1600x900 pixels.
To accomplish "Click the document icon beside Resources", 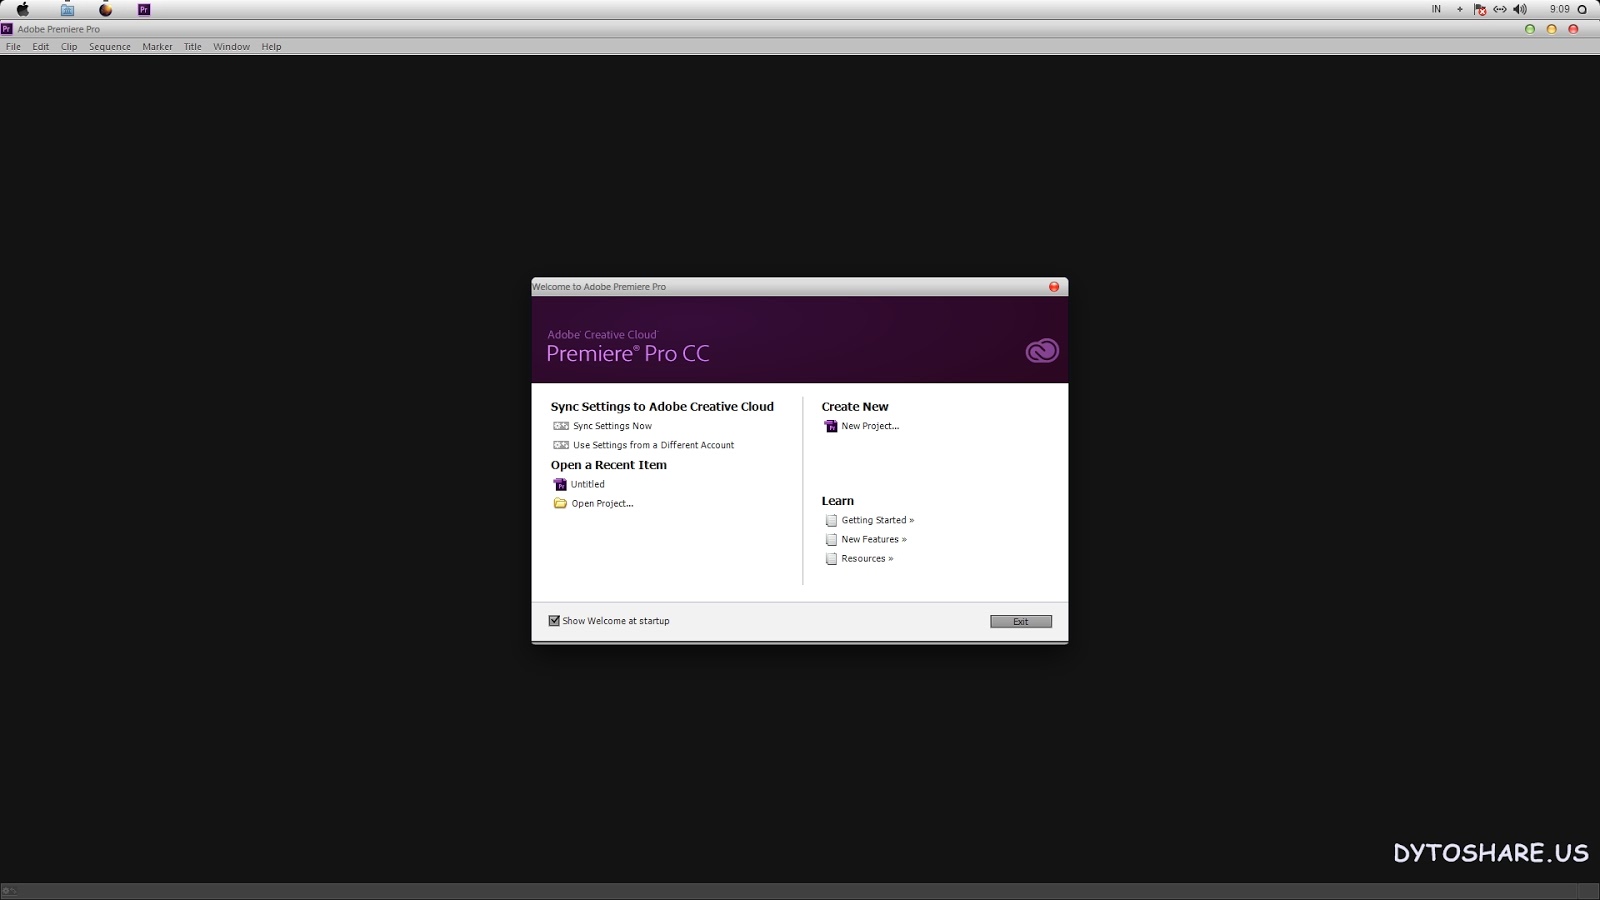I will tap(831, 559).
